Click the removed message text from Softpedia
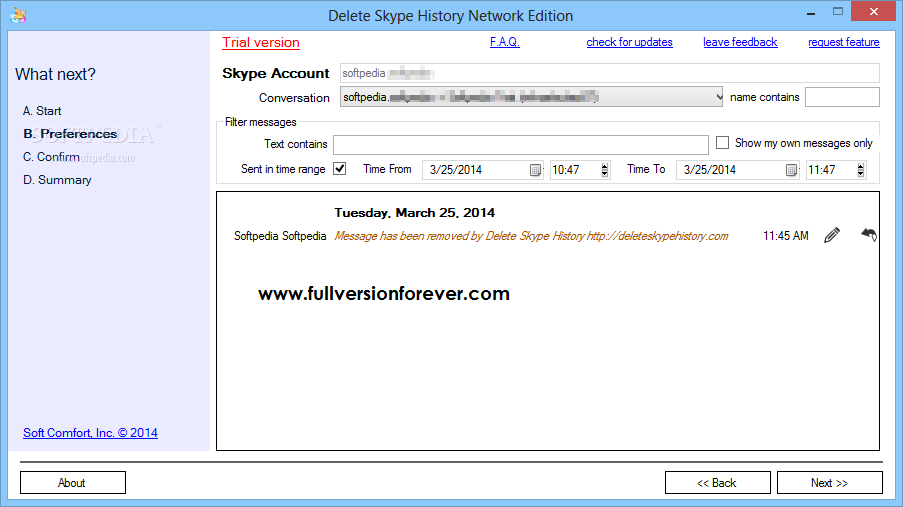Image resolution: width=903 pixels, height=507 pixels. point(531,236)
